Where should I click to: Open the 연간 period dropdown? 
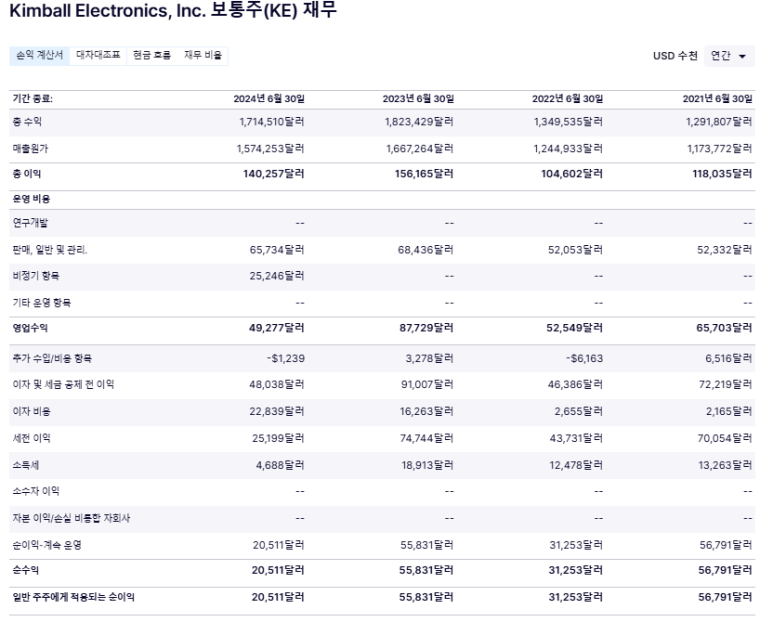[729, 56]
